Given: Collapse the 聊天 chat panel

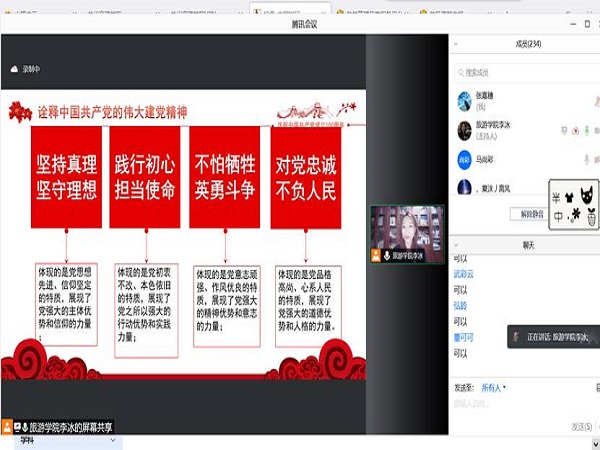Looking at the screenshot, I should (x=455, y=244).
